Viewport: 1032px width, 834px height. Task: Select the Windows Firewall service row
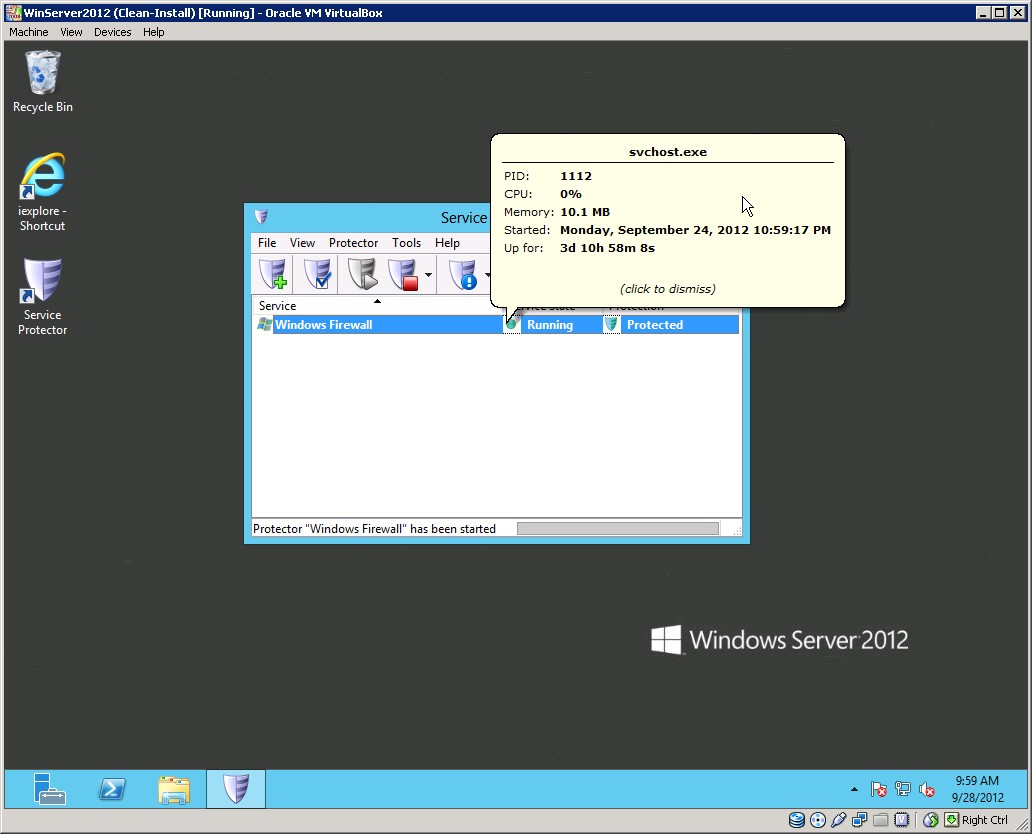tap(497, 325)
